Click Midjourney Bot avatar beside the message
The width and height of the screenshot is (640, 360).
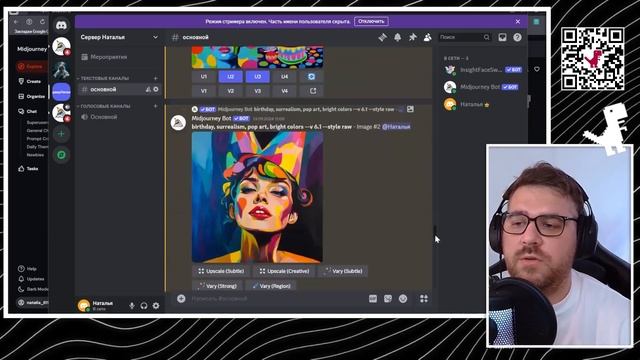pos(178,122)
